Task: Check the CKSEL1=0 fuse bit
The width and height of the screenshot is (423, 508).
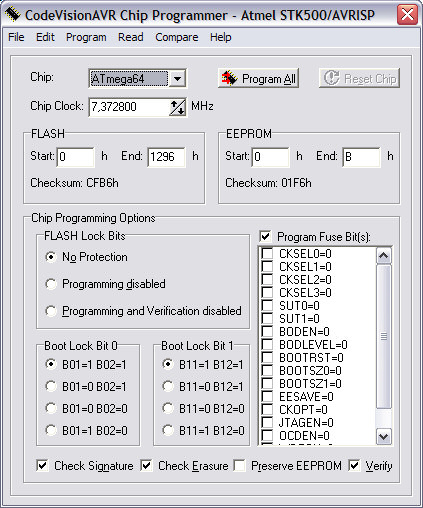Action: (x=267, y=267)
